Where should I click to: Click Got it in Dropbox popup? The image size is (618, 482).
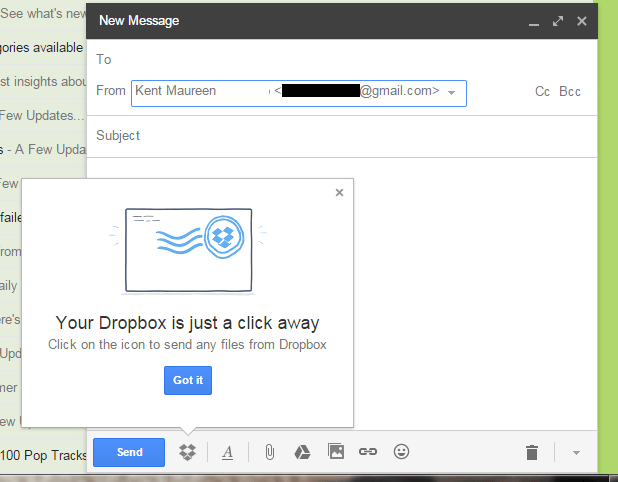(x=188, y=380)
